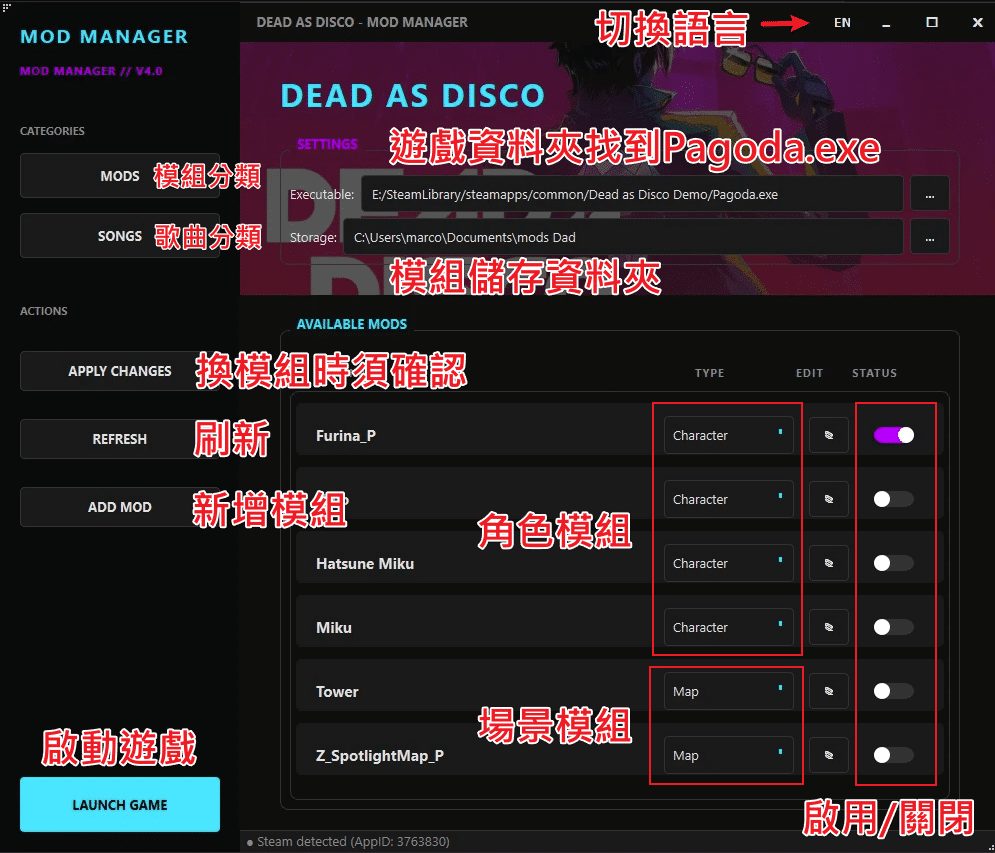Click the REFRESH button
Image resolution: width=995 pixels, height=853 pixels.
click(120, 439)
